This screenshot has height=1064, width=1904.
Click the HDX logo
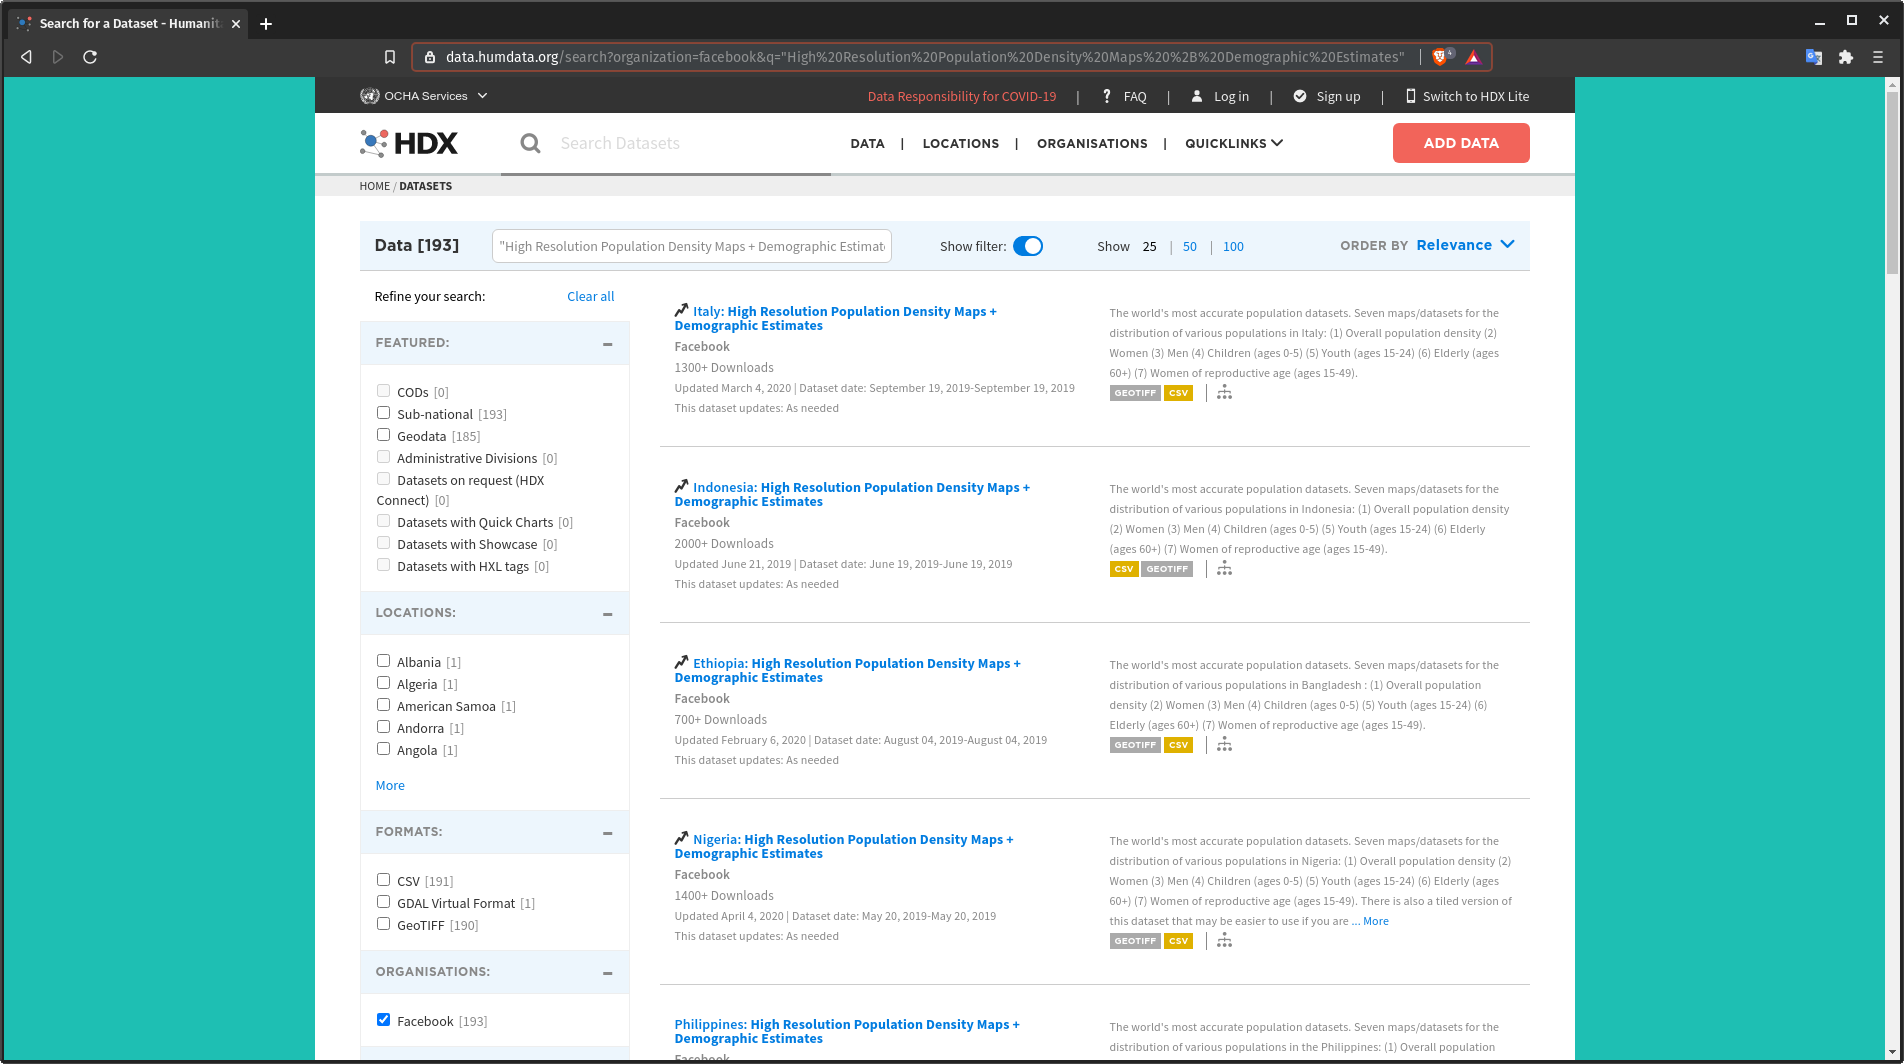click(x=409, y=143)
